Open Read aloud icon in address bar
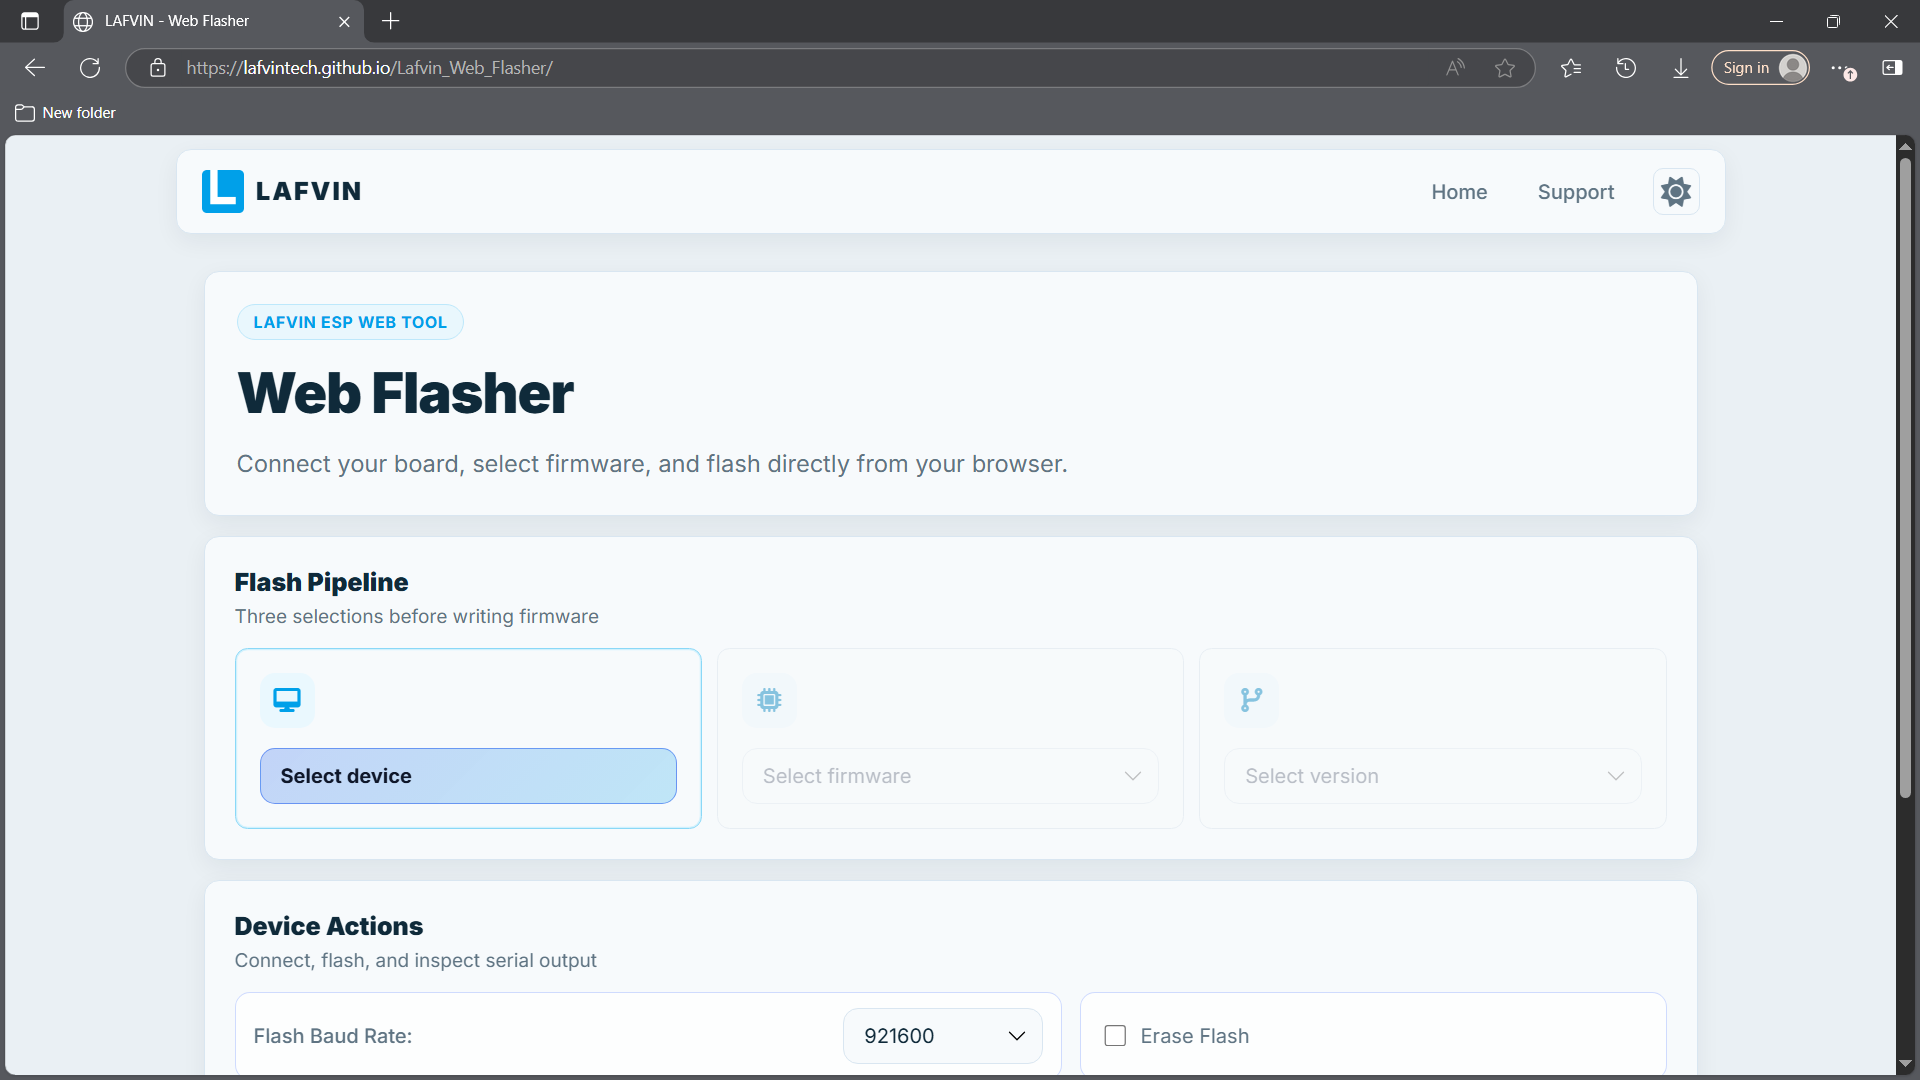 [x=1455, y=68]
